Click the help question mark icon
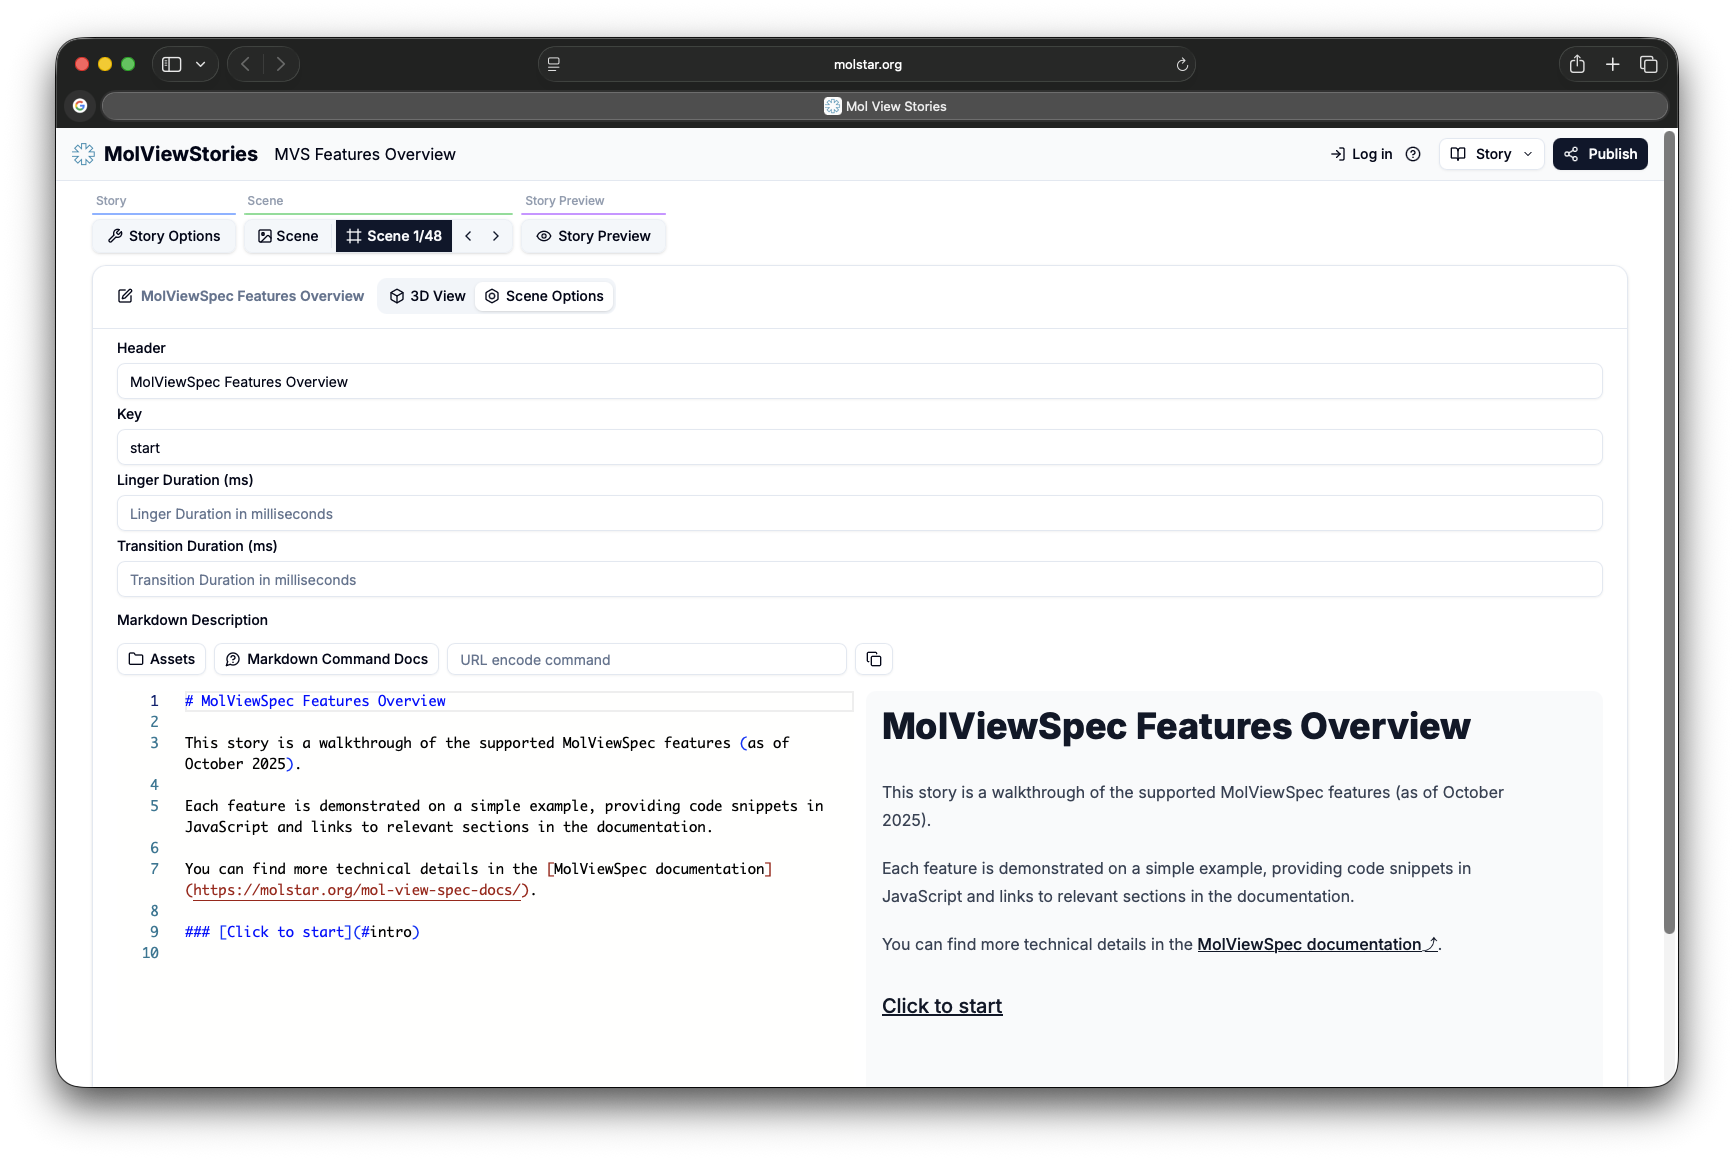The width and height of the screenshot is (1734, 1161). [1412, 154]
